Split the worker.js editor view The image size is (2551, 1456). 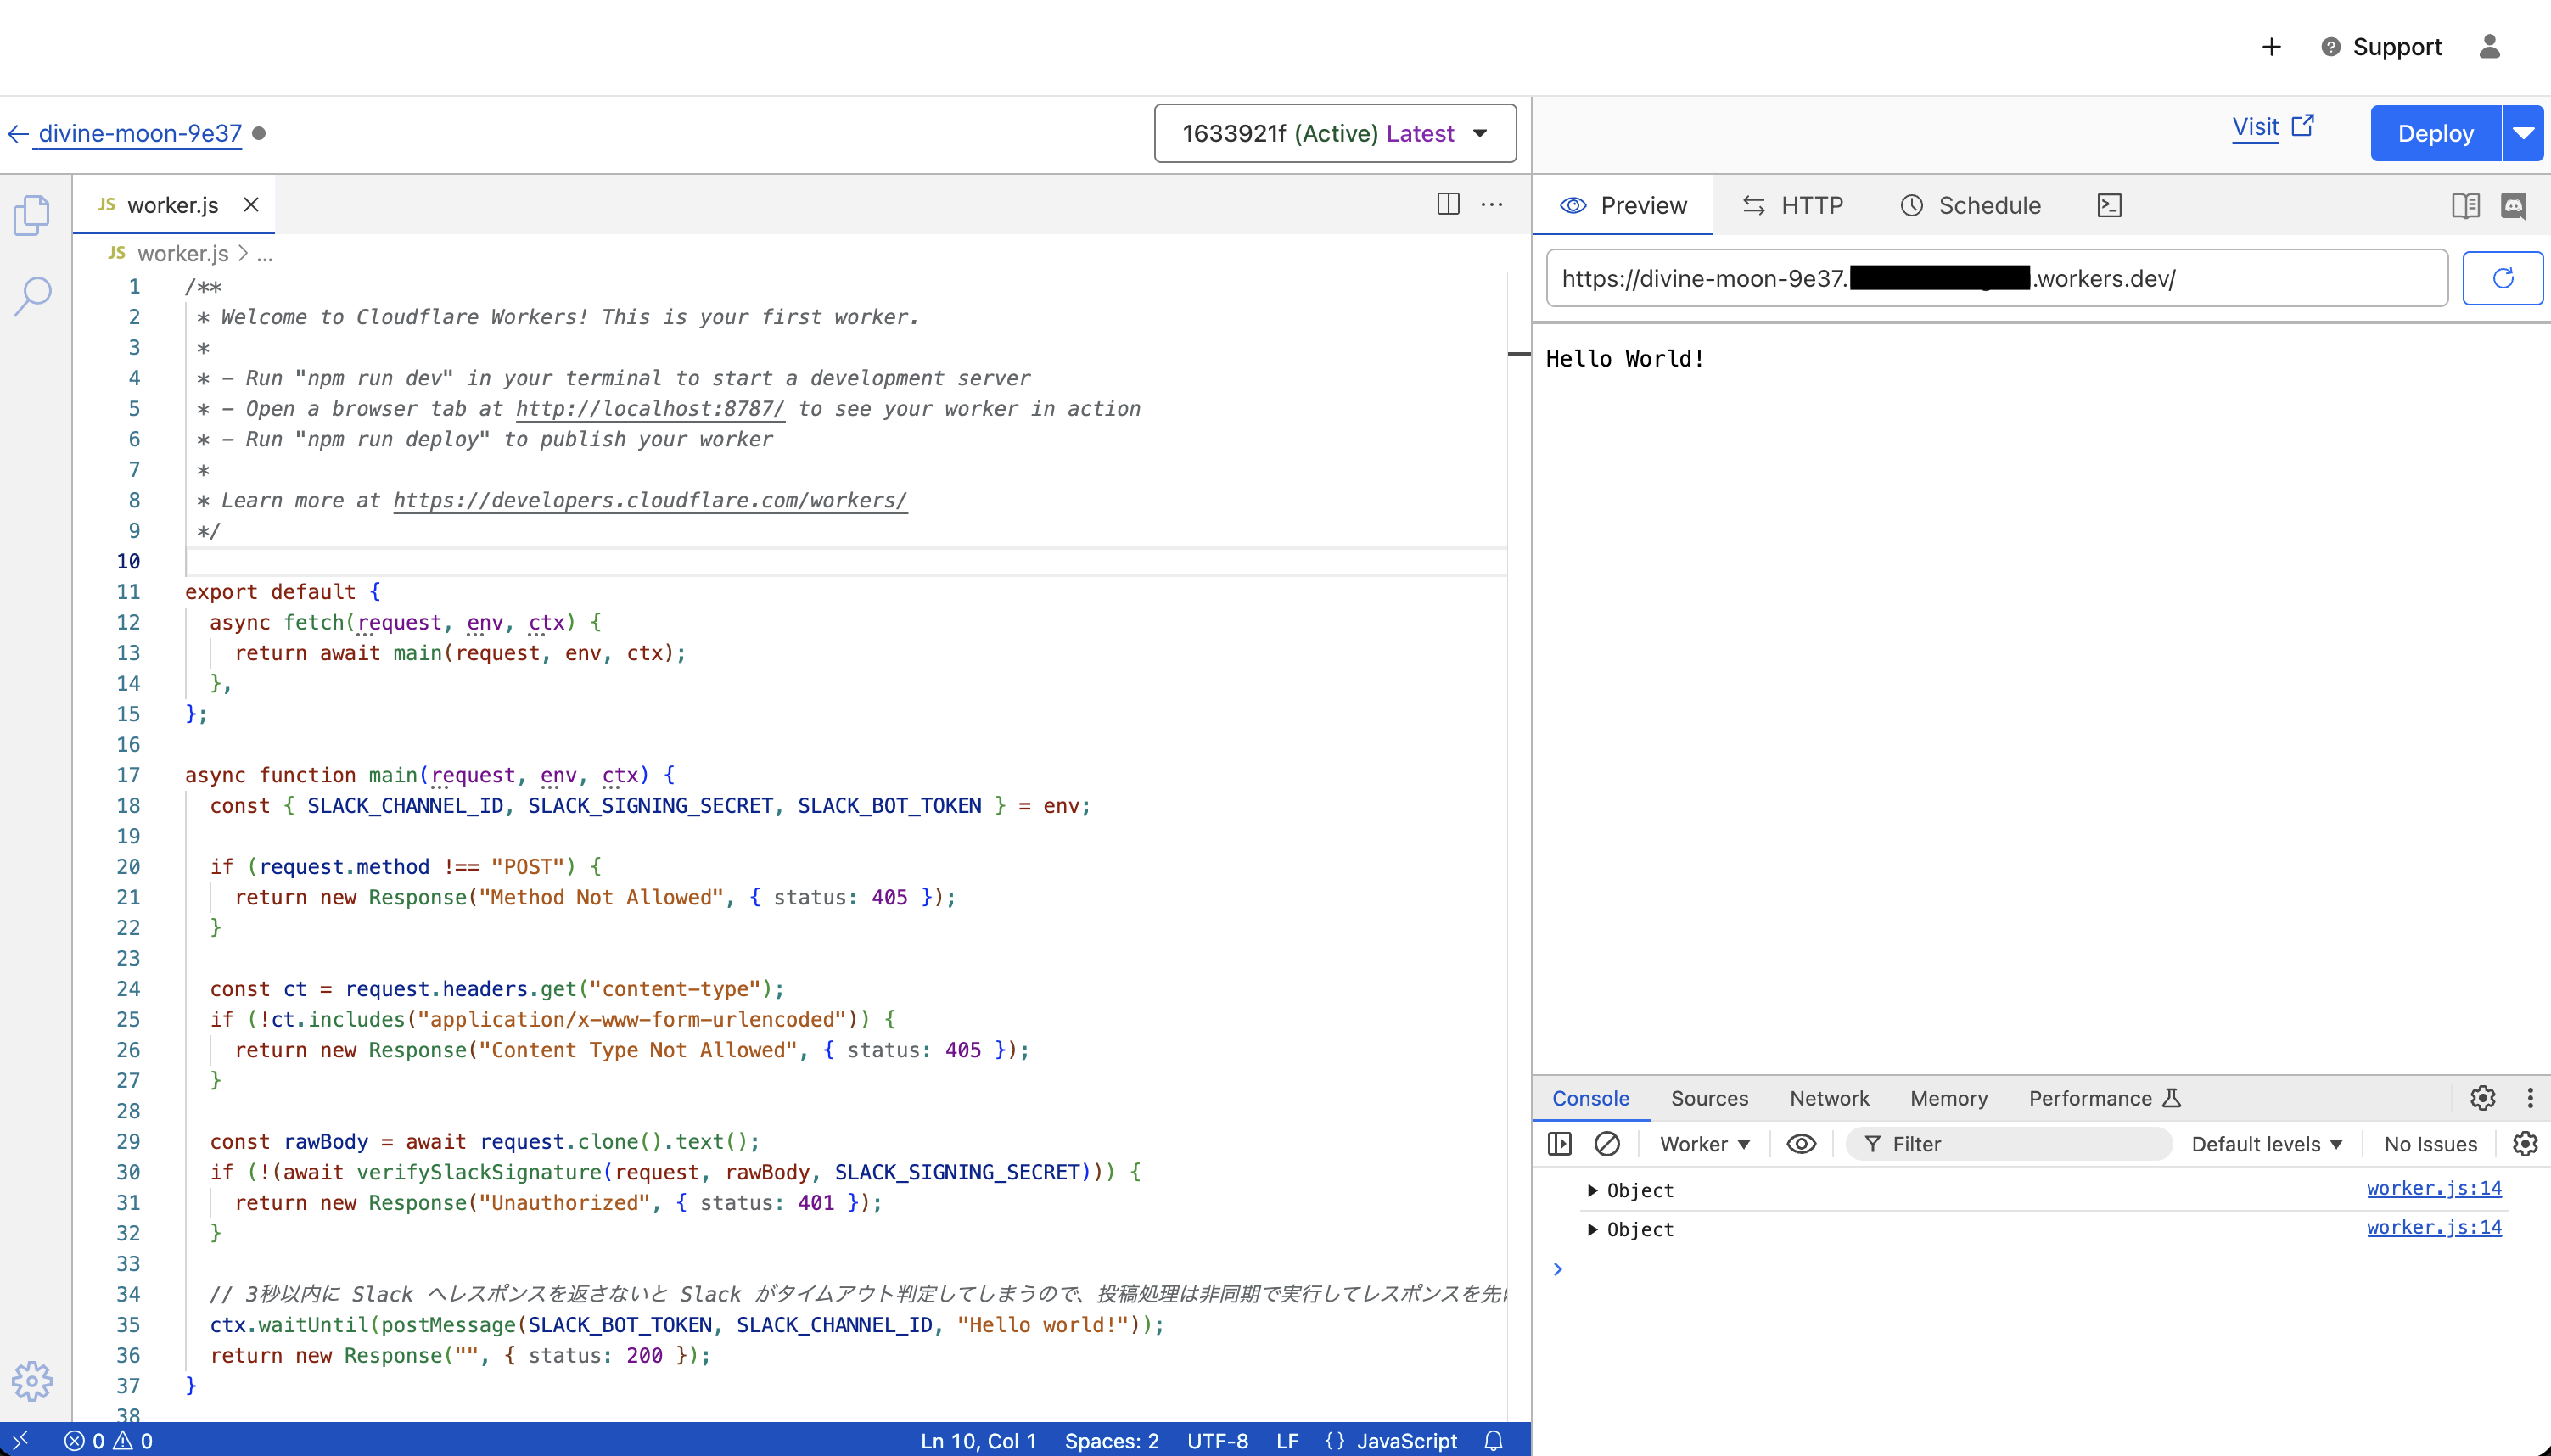pos(1447,204)
